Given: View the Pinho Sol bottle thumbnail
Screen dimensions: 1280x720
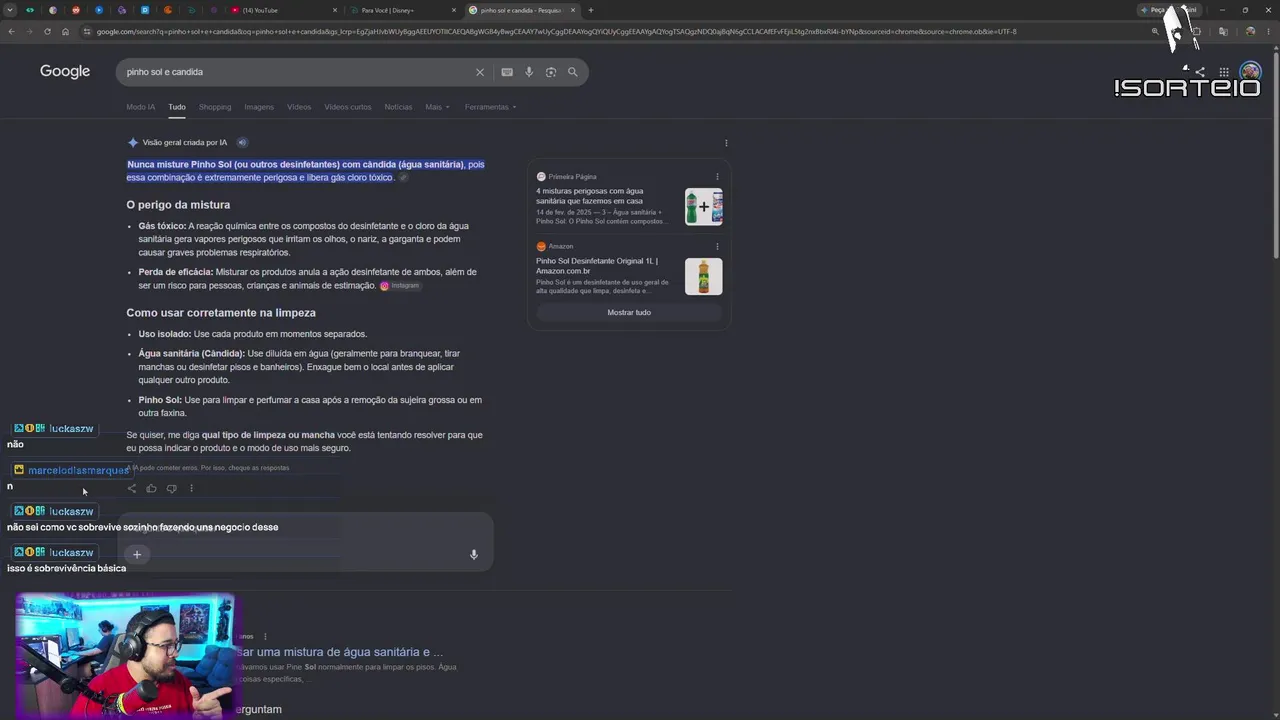Looking at the screenshot, I should click(x=703, y=277).
